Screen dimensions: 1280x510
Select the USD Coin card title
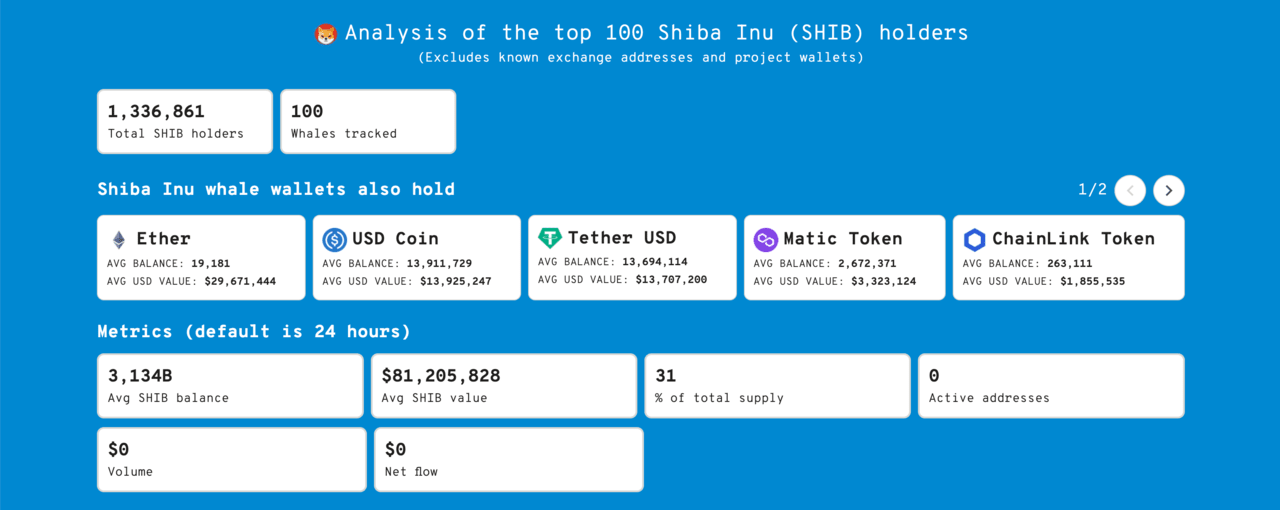tap(395, 239)
